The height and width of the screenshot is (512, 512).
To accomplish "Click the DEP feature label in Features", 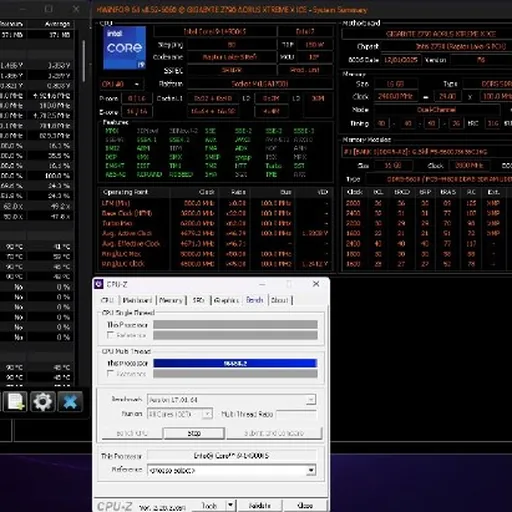I will 111,157.
